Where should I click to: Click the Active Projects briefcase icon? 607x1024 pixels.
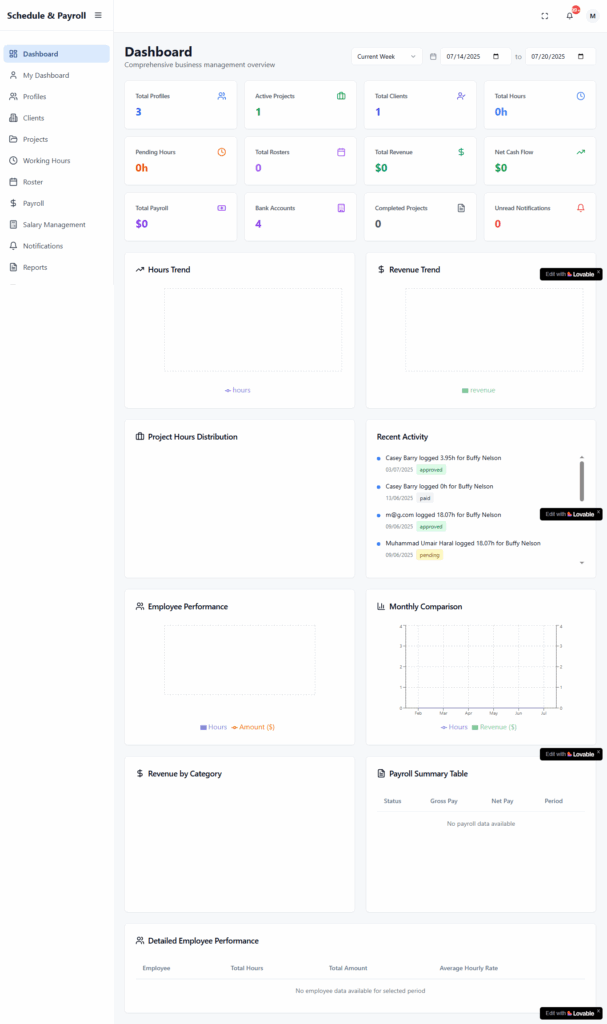341,96
